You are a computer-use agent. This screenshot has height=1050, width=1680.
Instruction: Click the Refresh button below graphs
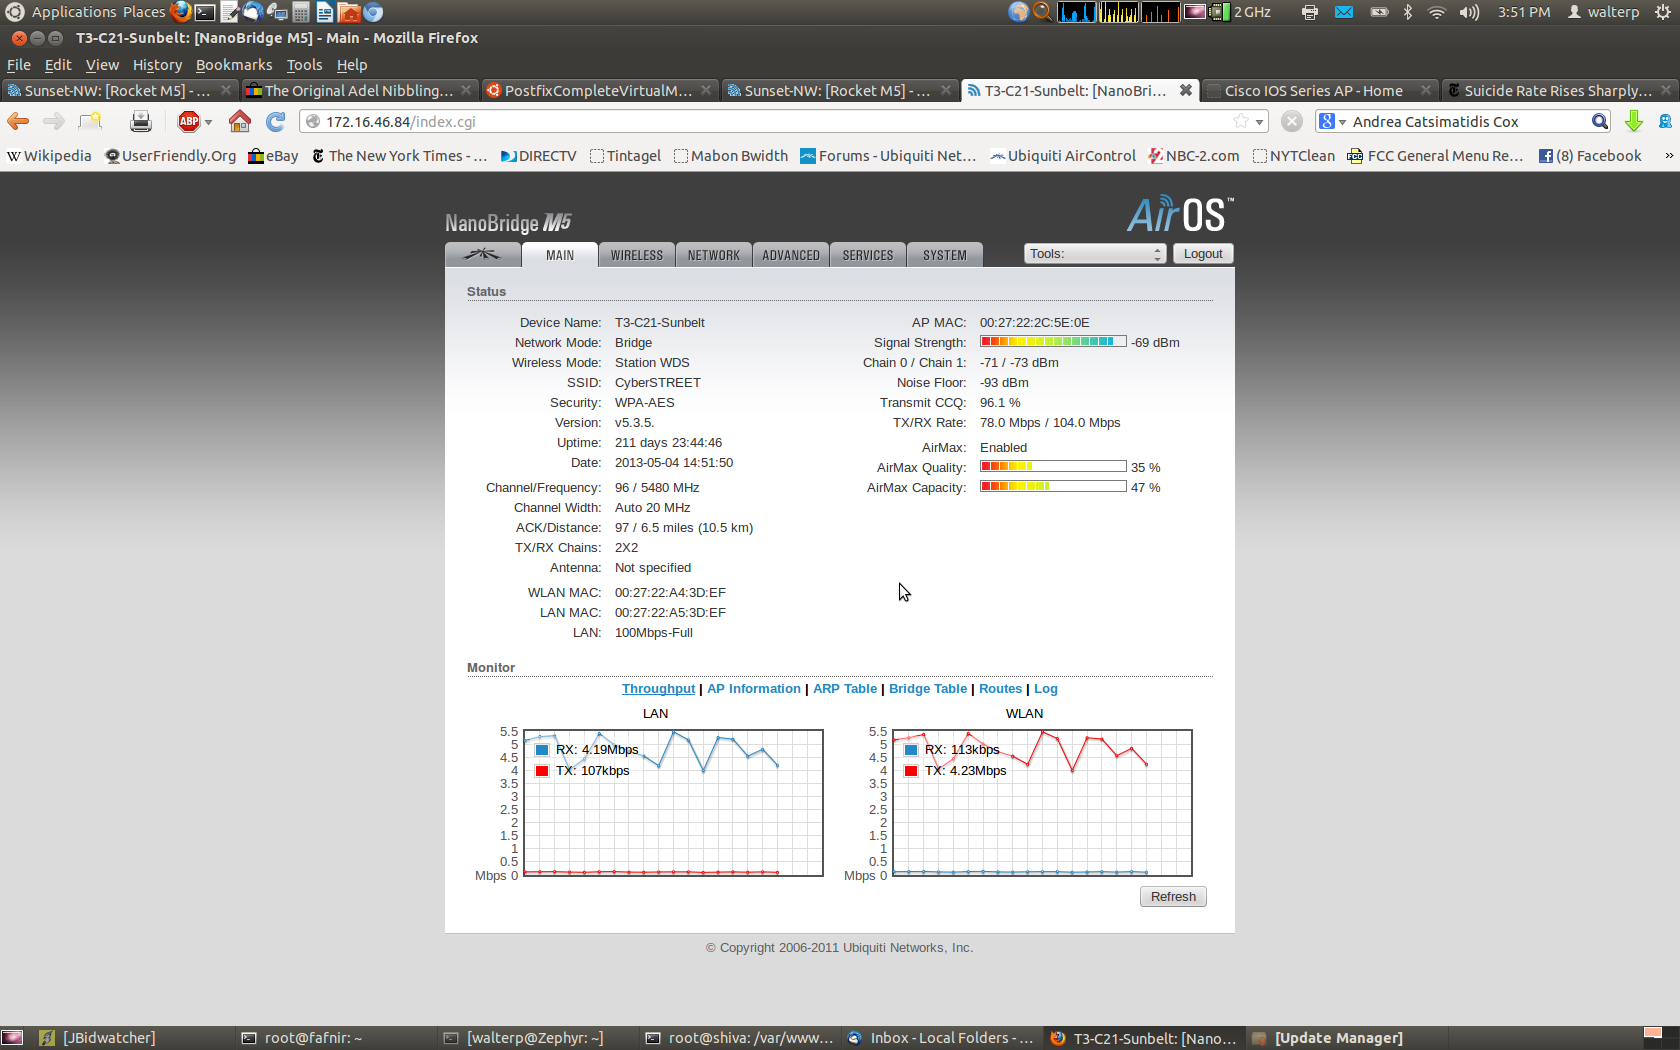pos(1173,897)
